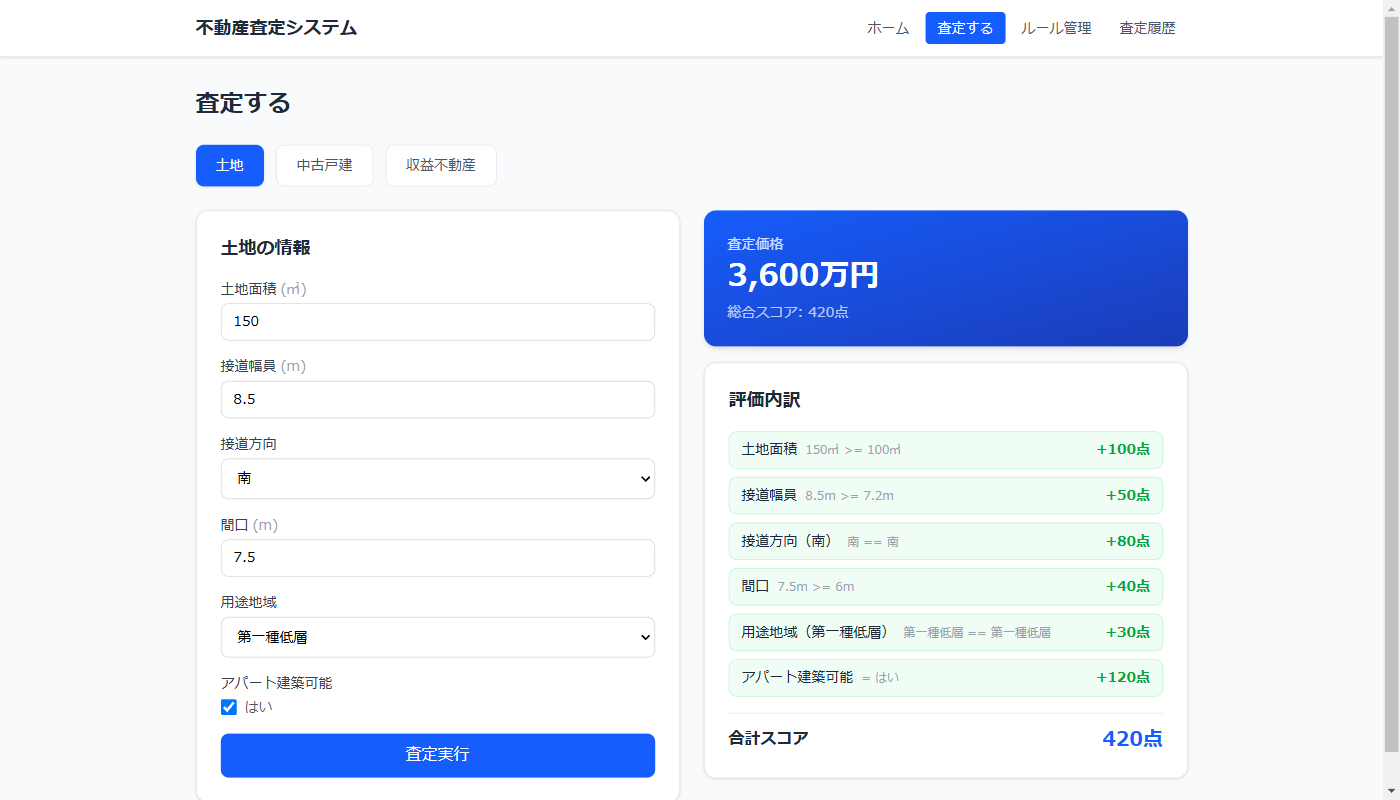The image size is (1400, 800).
Task: Select the 土地 property type tab
Action: [230, 165]
